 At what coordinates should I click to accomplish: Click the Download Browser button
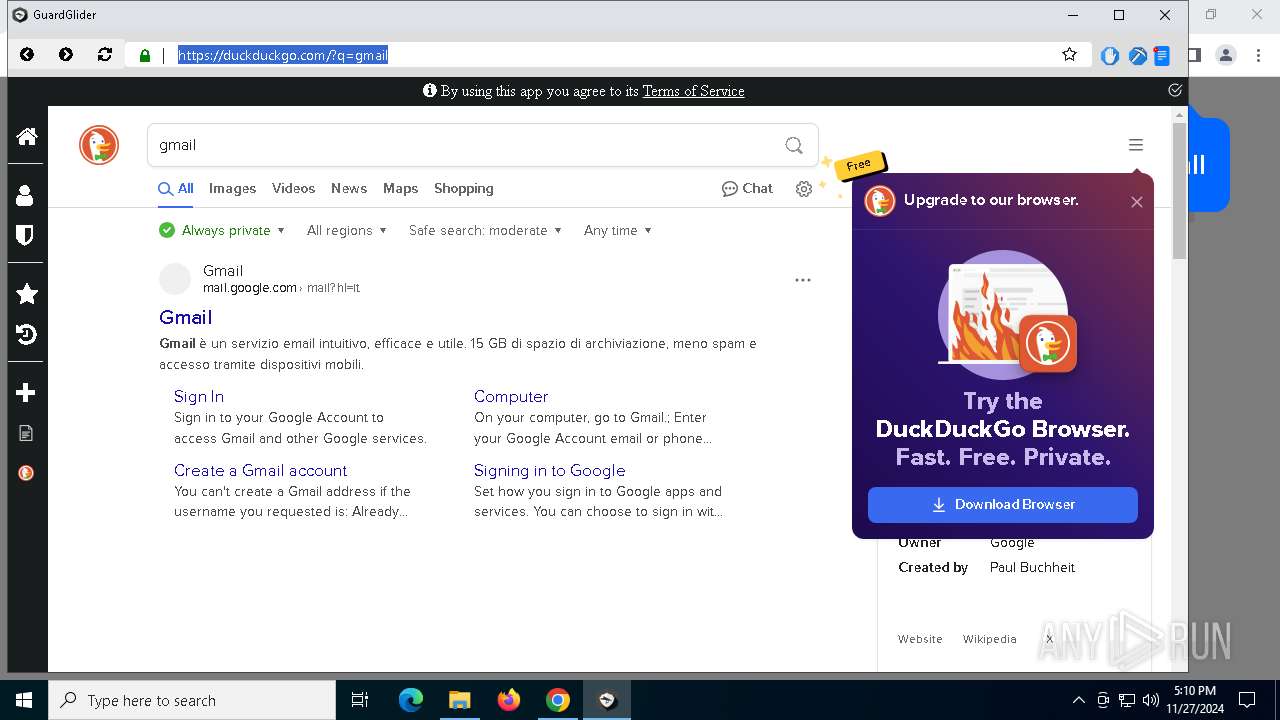point(1003,504)
